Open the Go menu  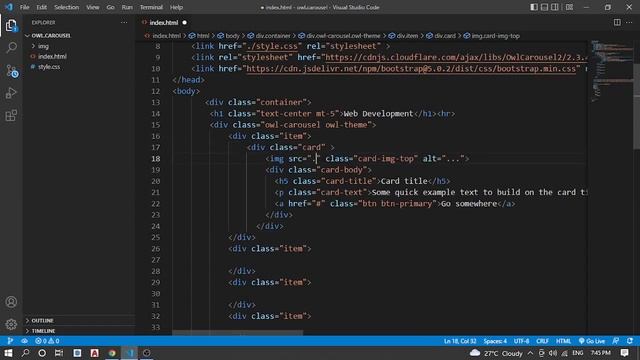tap(110, 7)
